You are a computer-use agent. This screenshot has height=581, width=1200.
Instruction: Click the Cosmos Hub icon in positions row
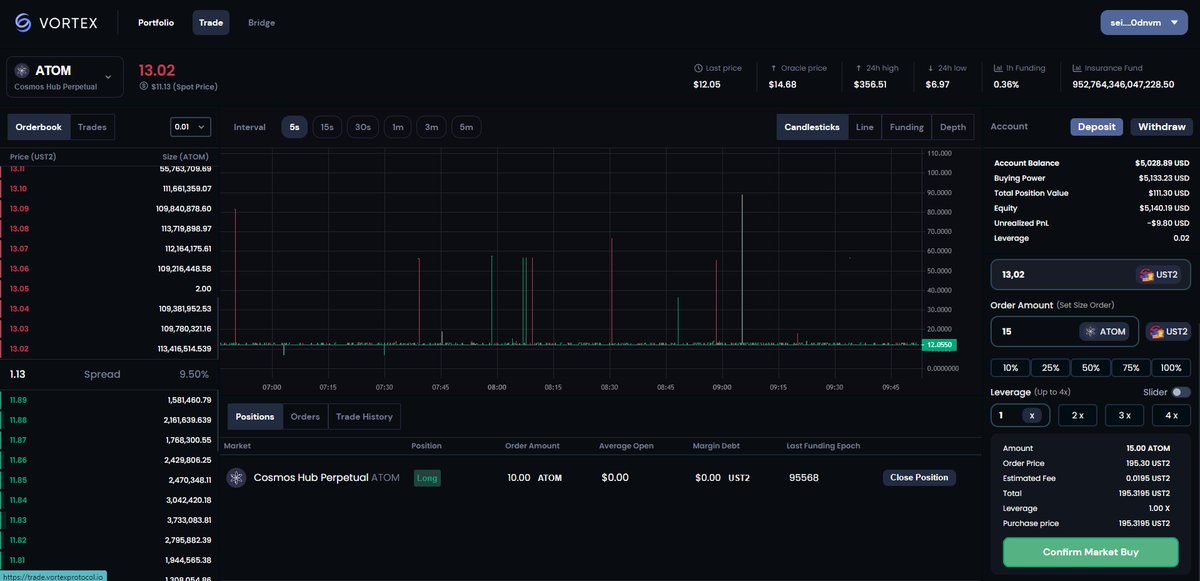(x=236, y=477)
